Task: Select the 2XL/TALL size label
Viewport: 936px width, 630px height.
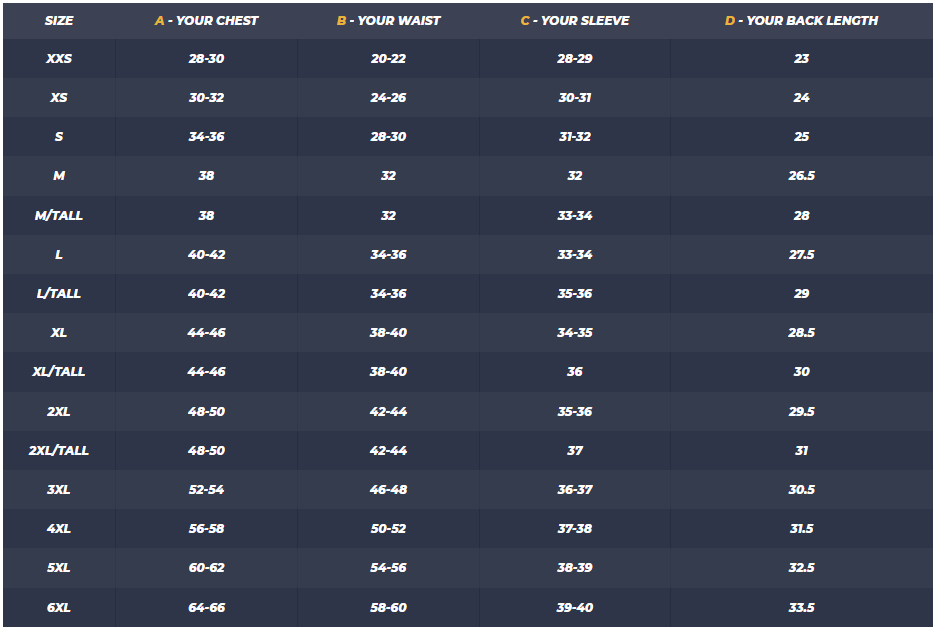Action: (59, 451)
